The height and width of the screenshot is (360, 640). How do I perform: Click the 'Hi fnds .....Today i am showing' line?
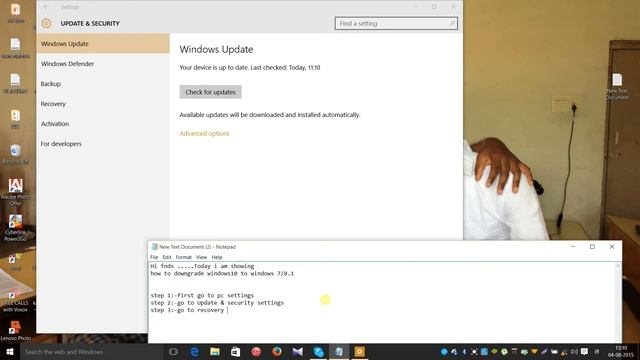[x=202, y=266]
